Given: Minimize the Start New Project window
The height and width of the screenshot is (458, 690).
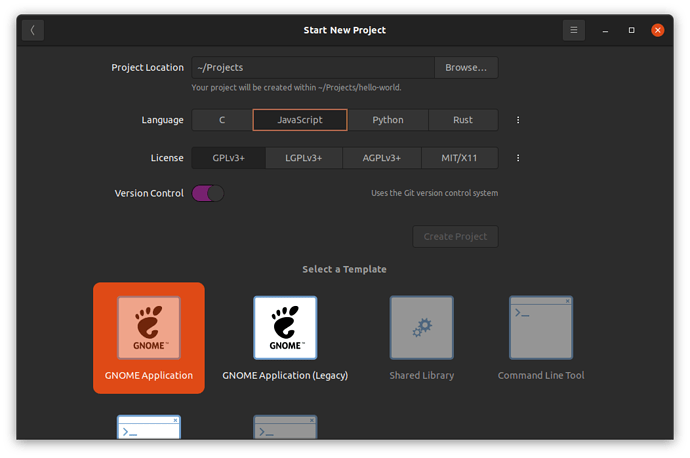Looking at the screenshot, I should click(605, 30).
